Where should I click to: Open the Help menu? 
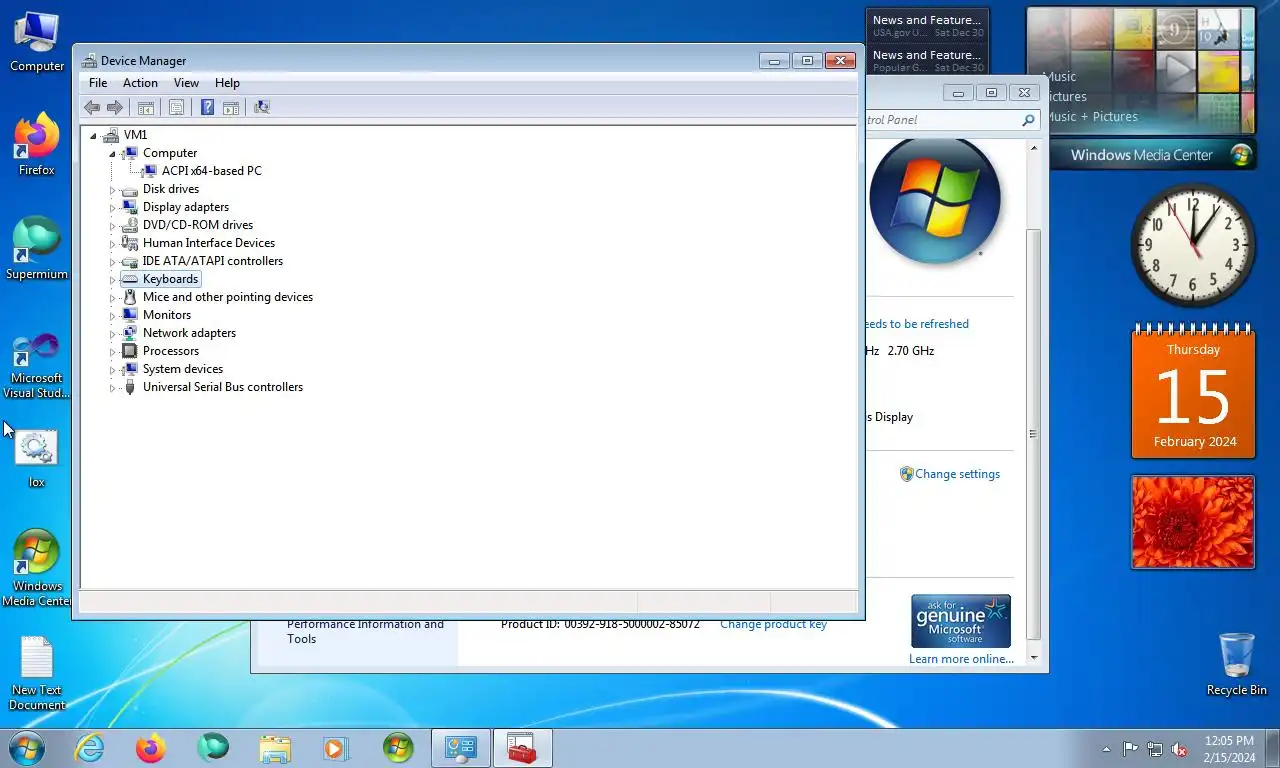(x=227, y=83)
